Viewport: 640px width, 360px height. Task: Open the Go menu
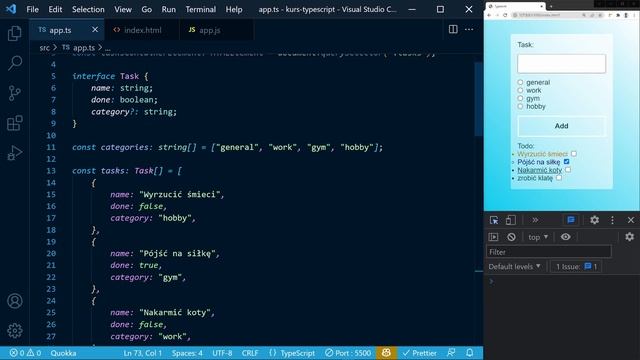pos(147,9)
